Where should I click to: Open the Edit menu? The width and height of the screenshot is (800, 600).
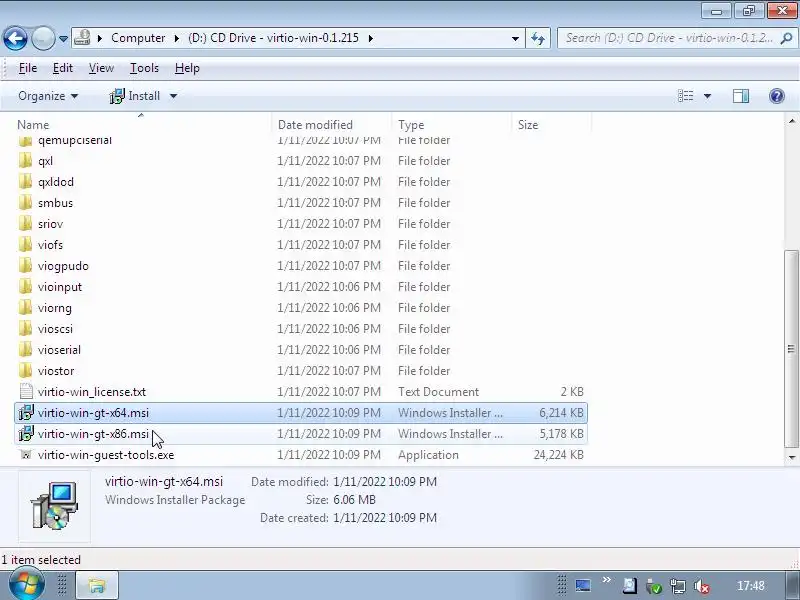[x=63, y=68]
